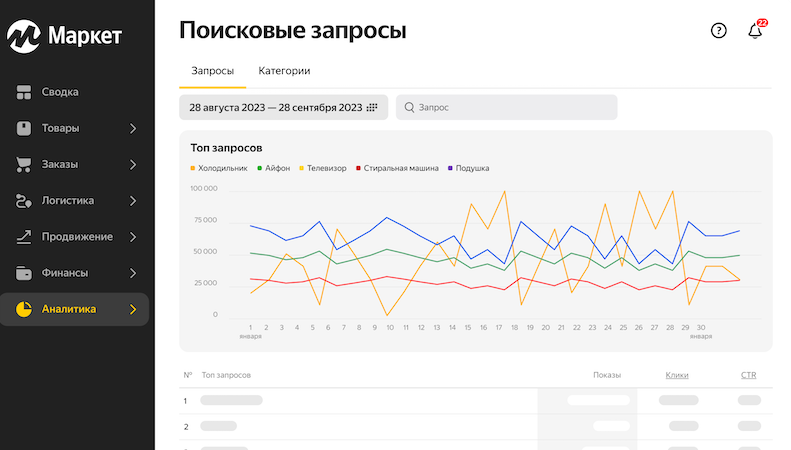791x450 pixels.
Task: Select the Запросы tab
Action: point(212,71)
